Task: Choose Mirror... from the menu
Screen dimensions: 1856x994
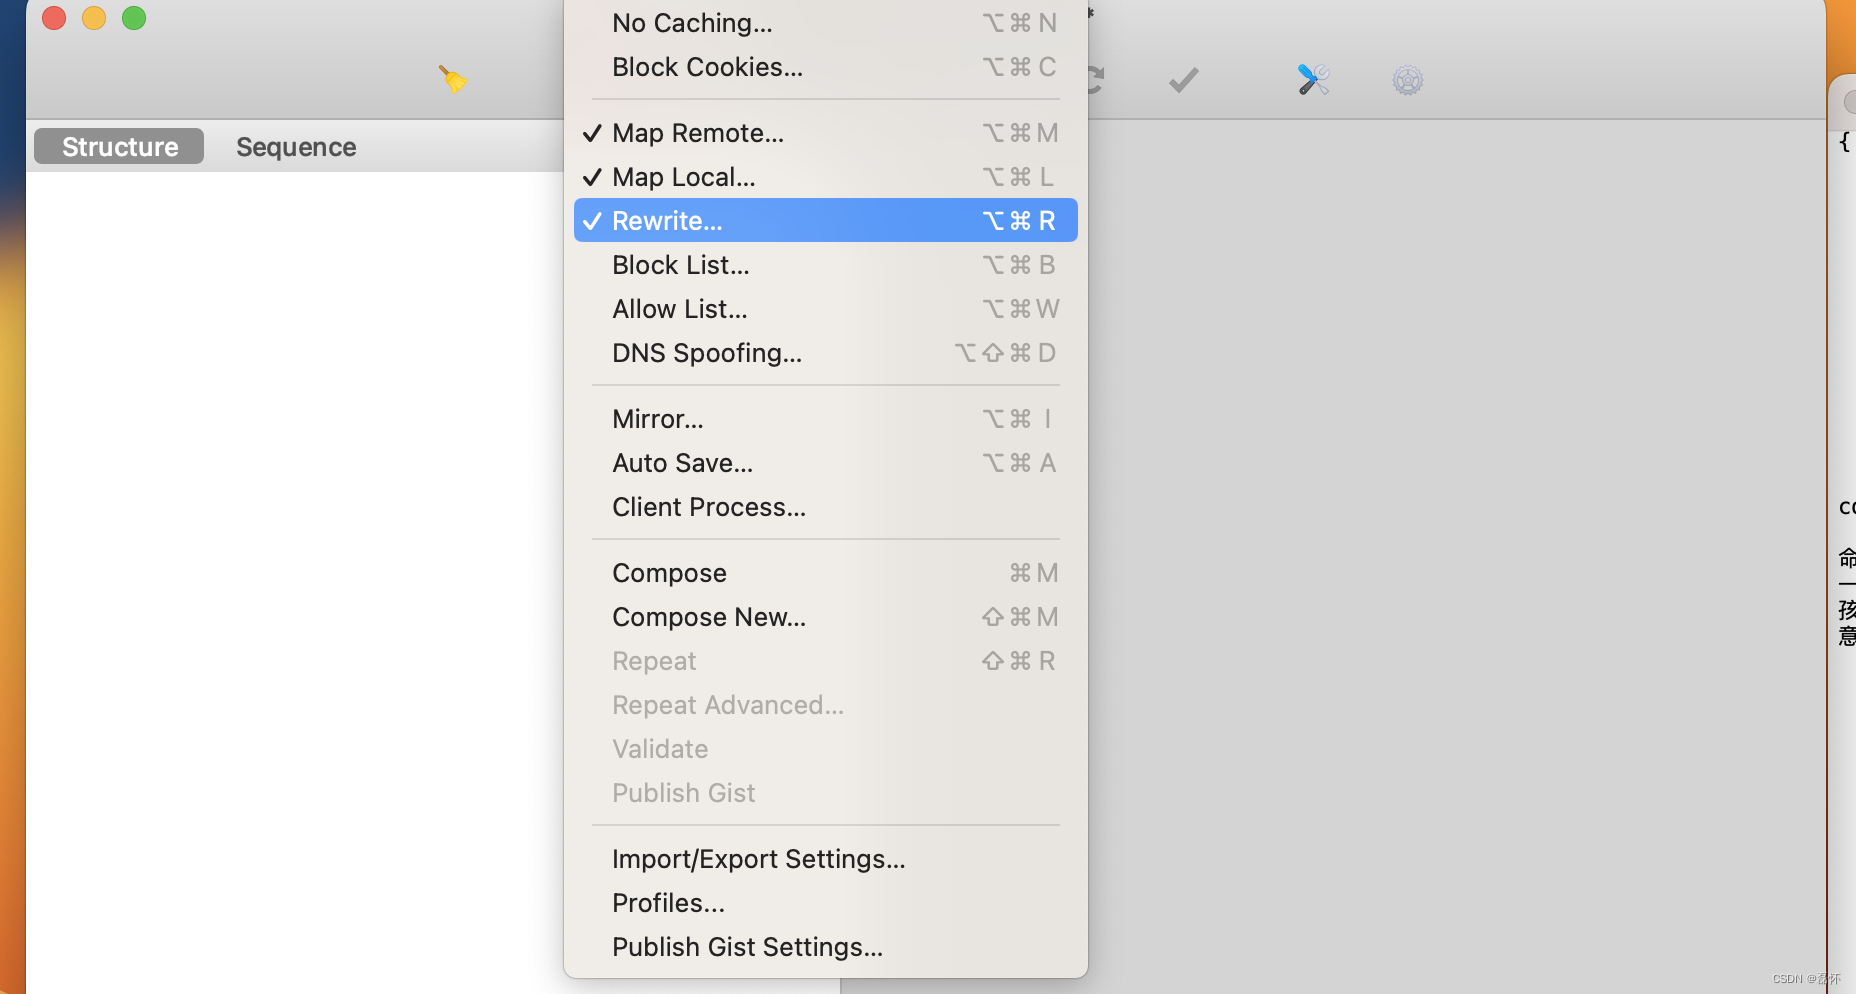Action: pyautogui.click(x=825, y=419)
